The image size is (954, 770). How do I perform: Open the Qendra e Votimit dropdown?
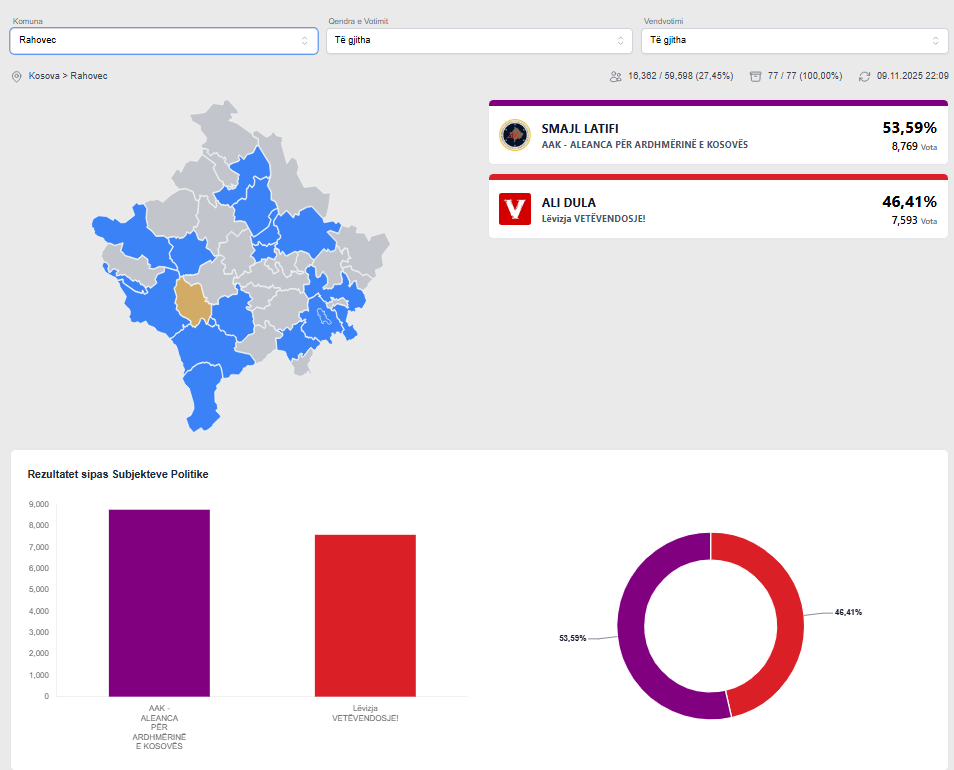pyautogui.click(x=479, y=41)
